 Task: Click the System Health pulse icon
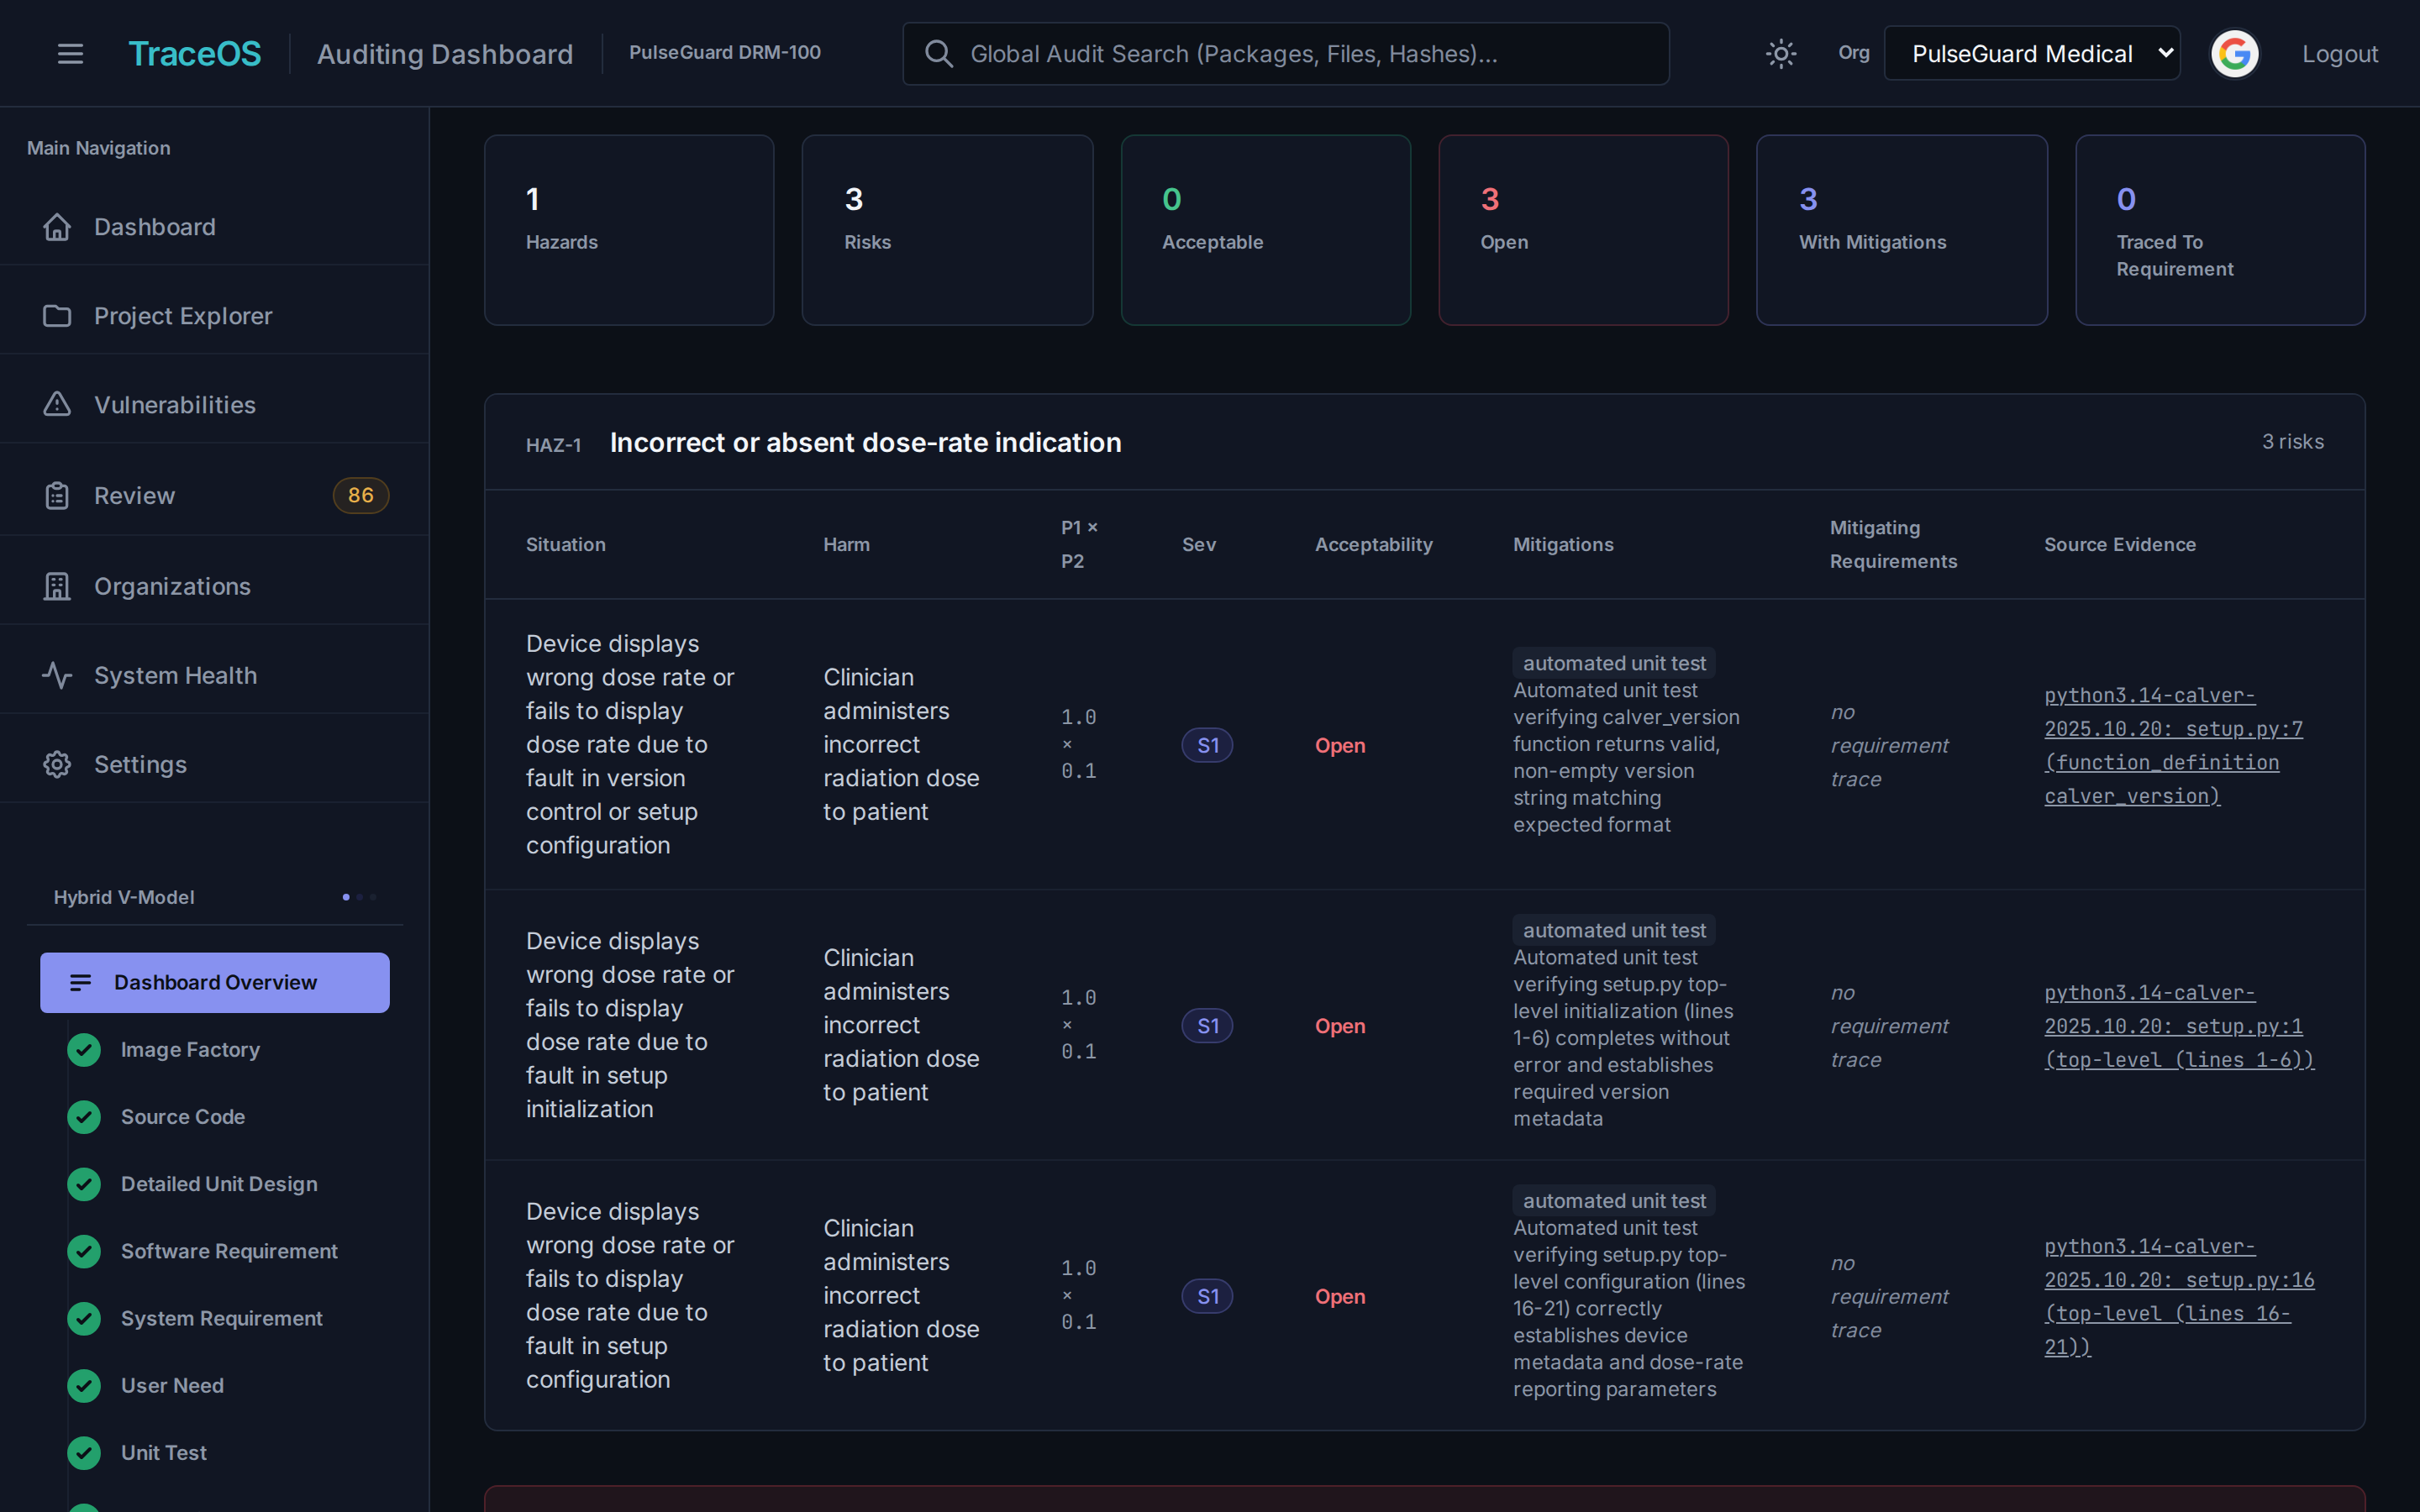(57, 675)
